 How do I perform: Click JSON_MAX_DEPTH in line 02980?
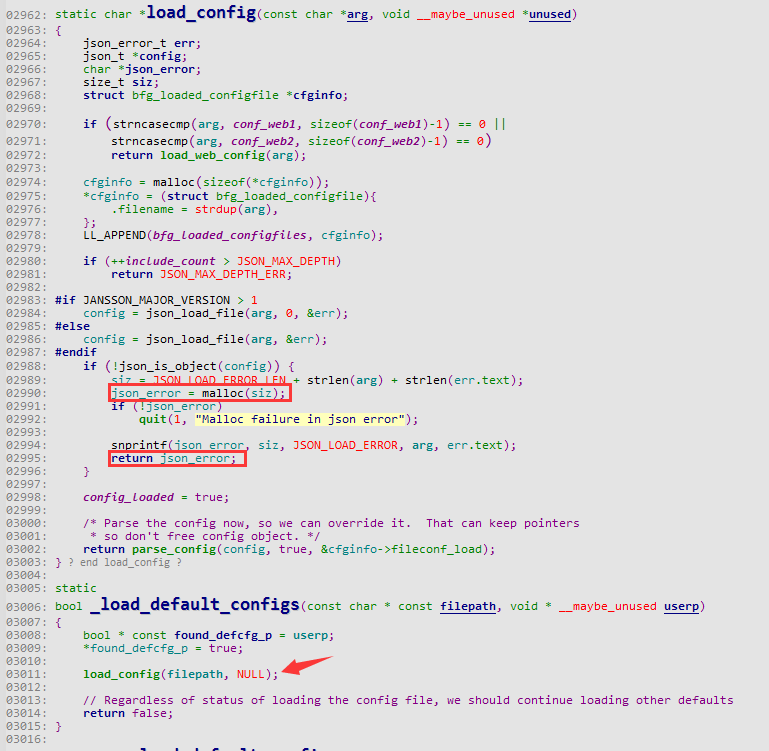point(286,261)
